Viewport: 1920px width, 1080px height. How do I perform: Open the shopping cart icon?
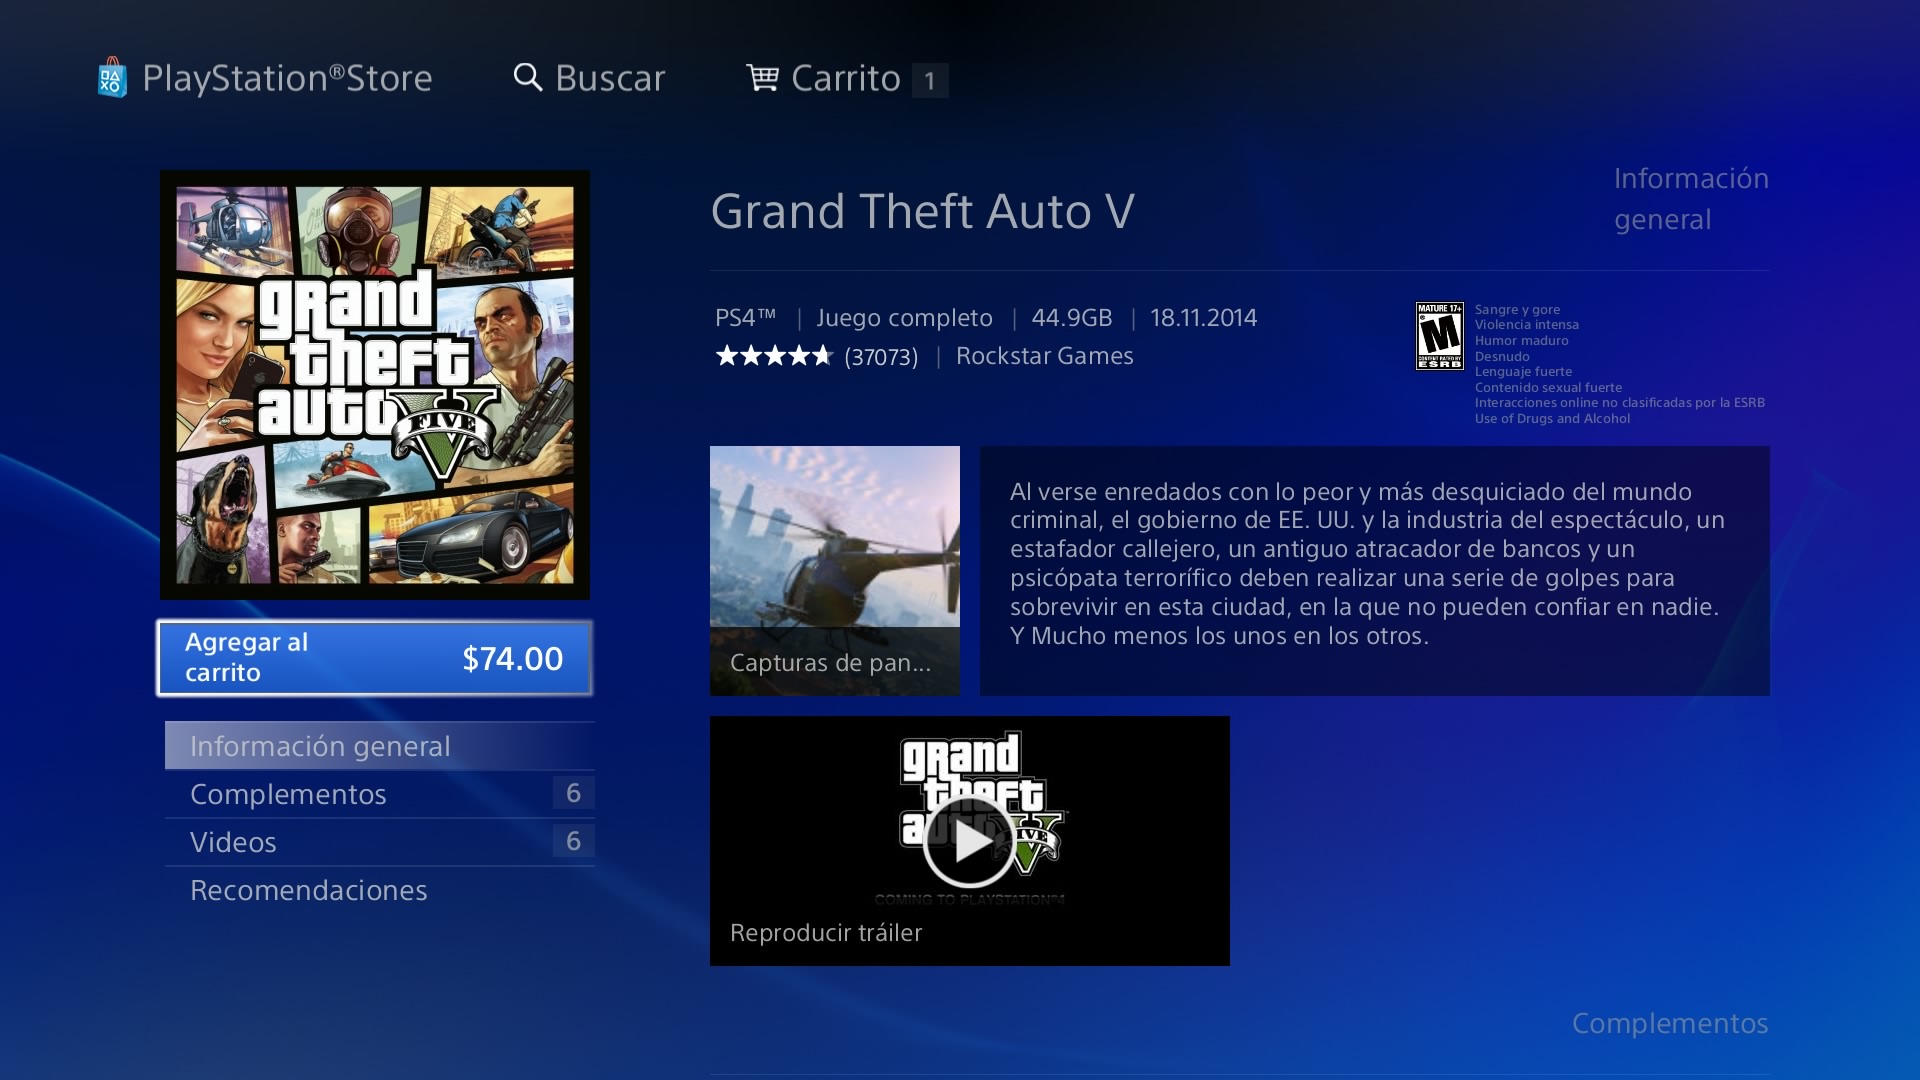click(x=763, y=77)
